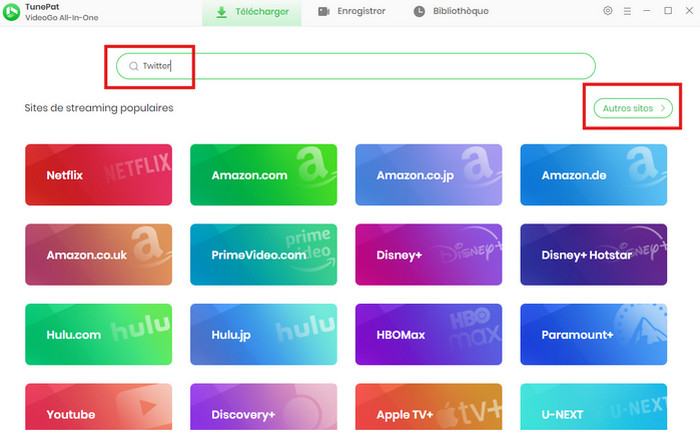This screenshot has width=700, height=442.
Task: Select the Apple TV+ tile
Action: pos(429,407)
